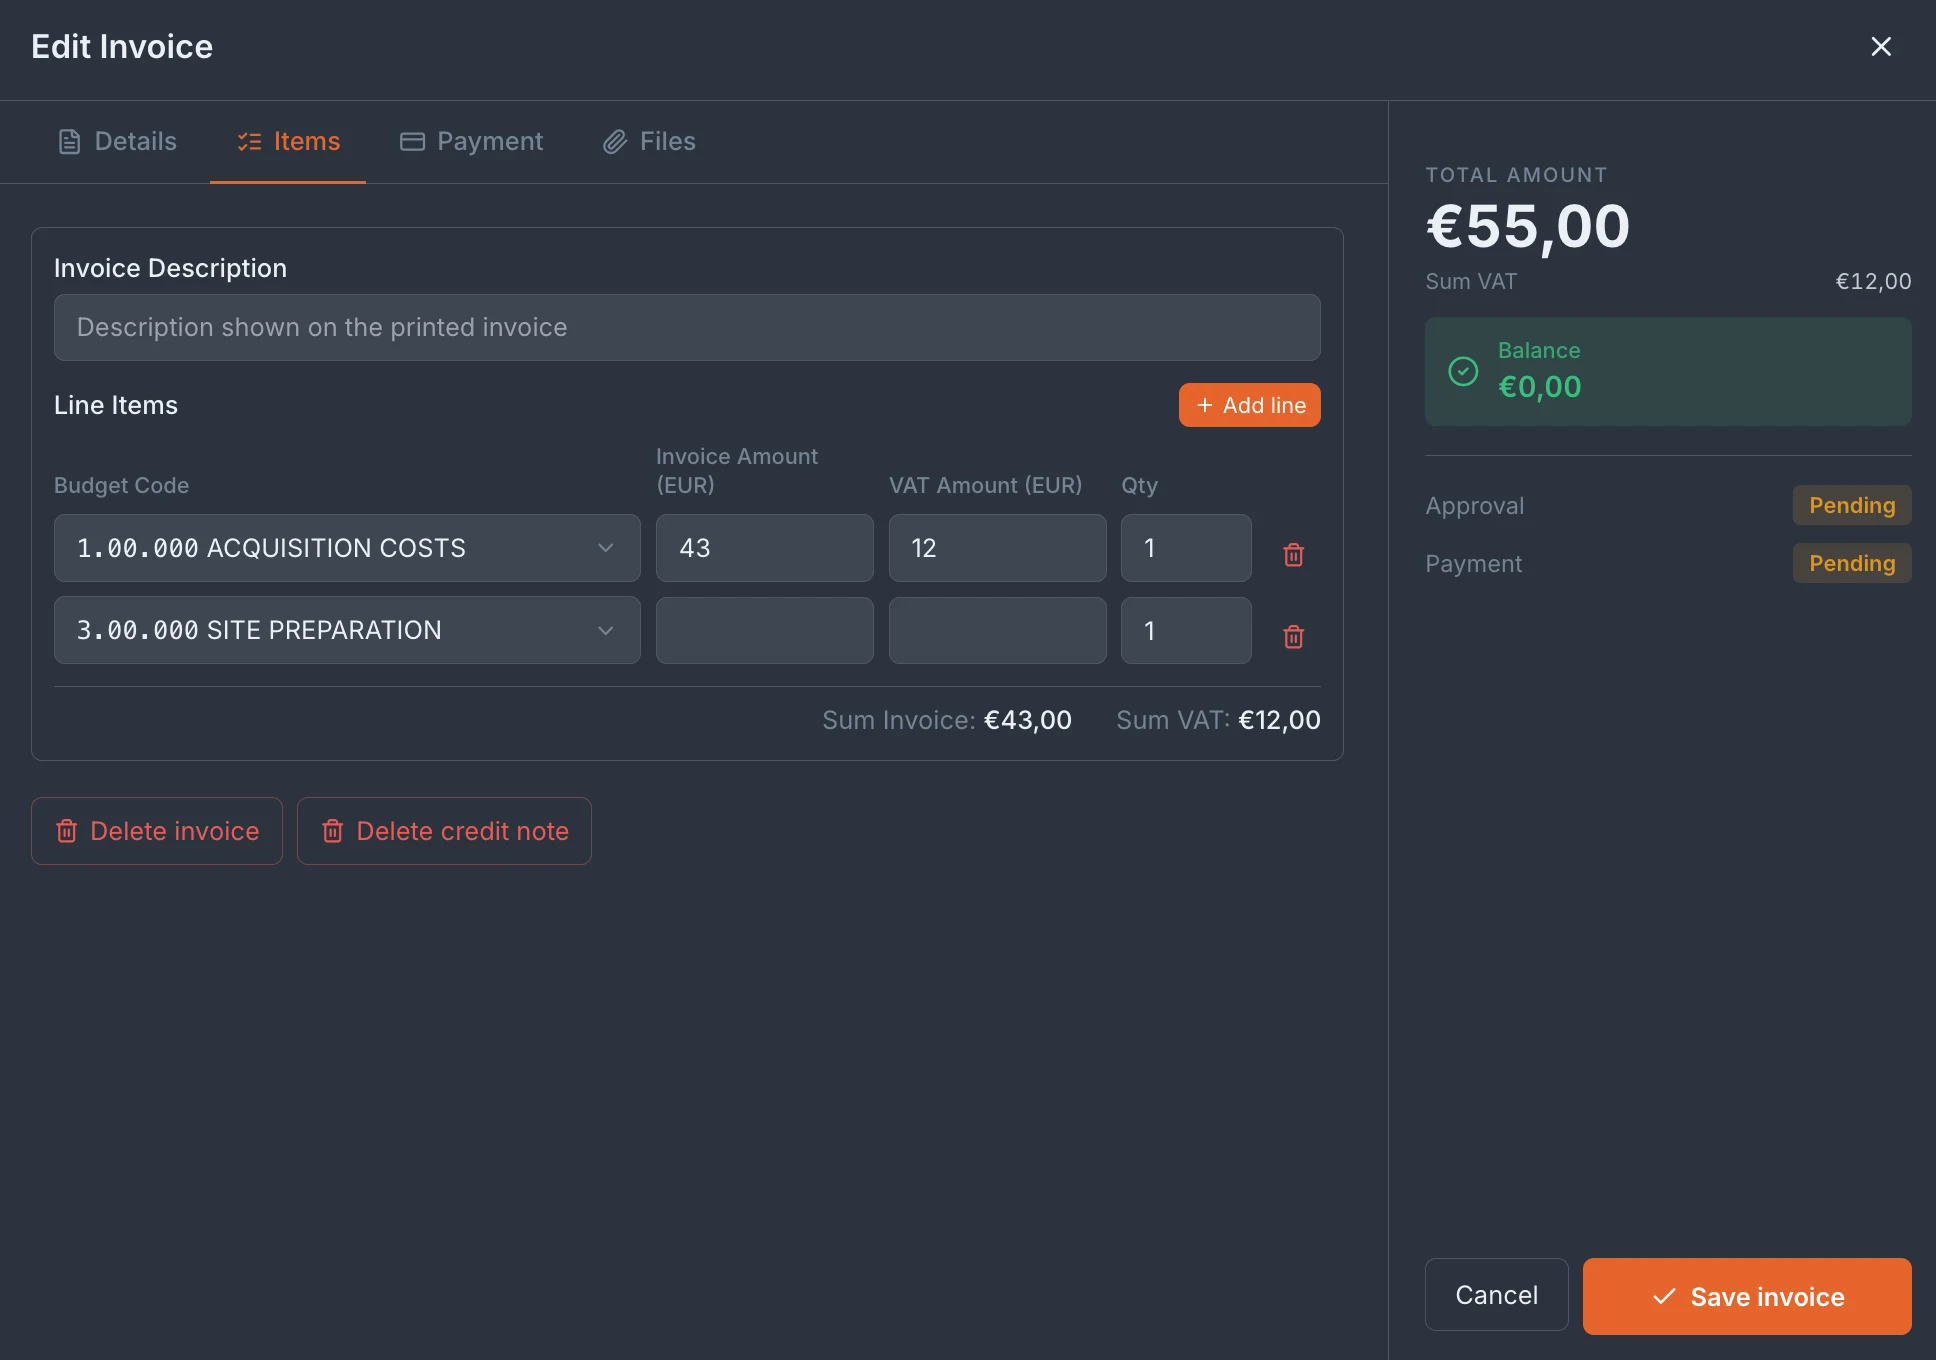Click the Invoice Description input field
The height and width of the screenshot is (1360, 1936).
687,327
